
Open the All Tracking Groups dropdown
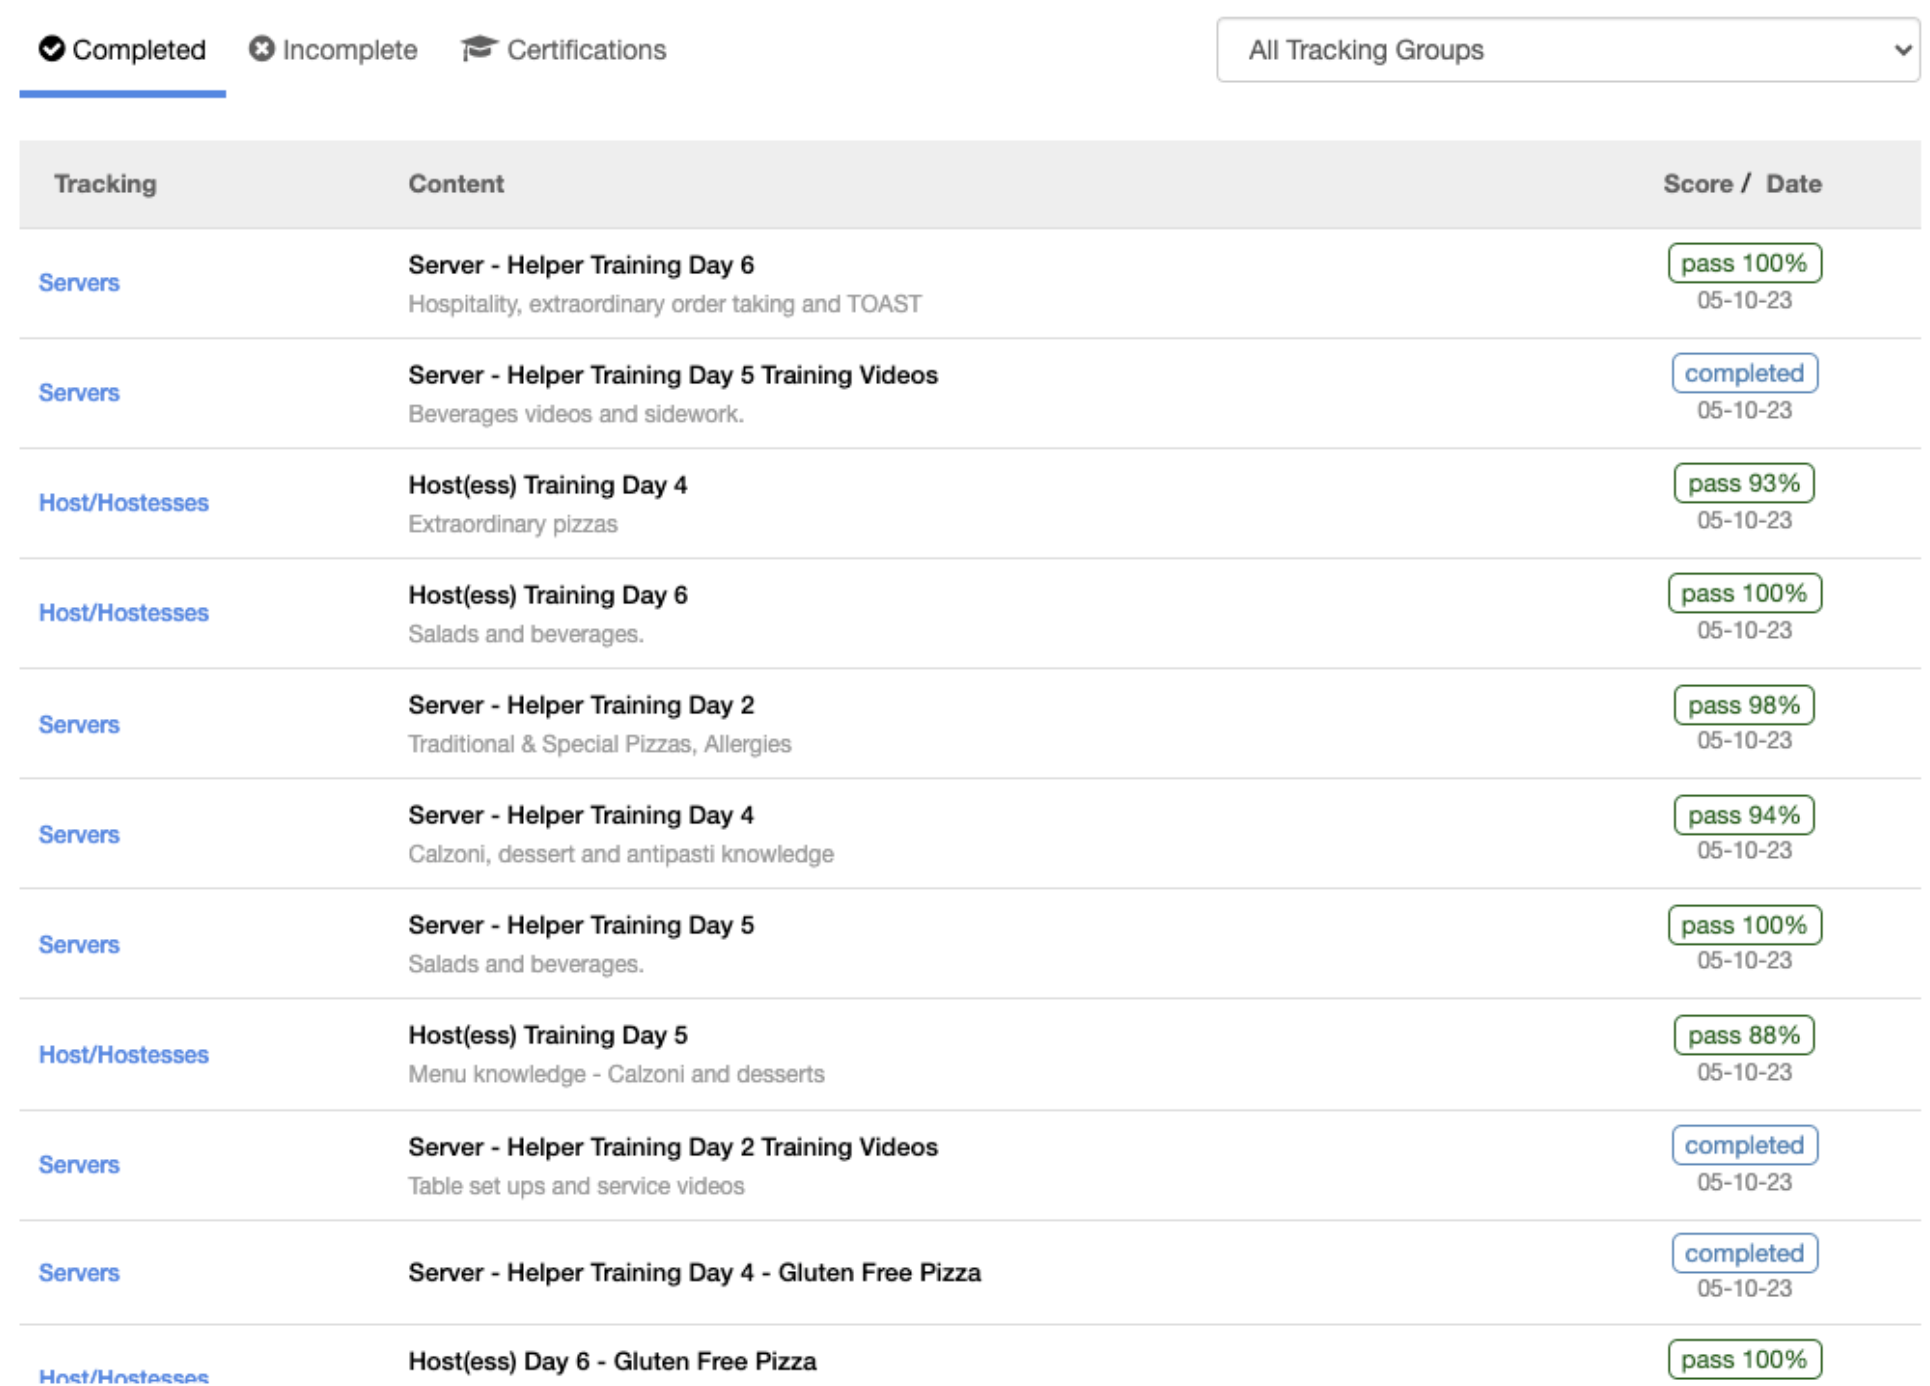tap(1567, 50)
